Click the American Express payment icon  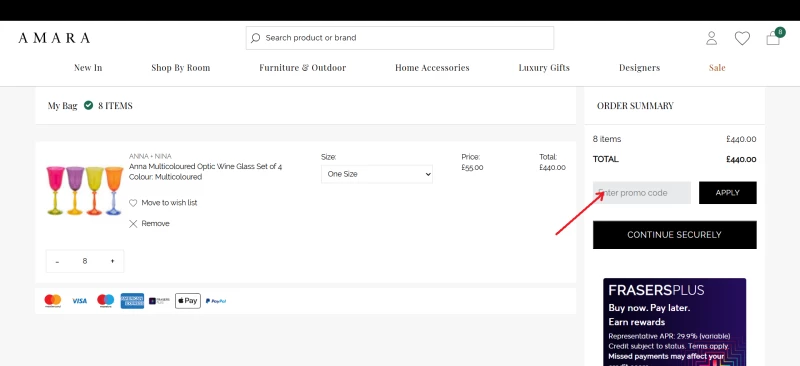[132, 301]
